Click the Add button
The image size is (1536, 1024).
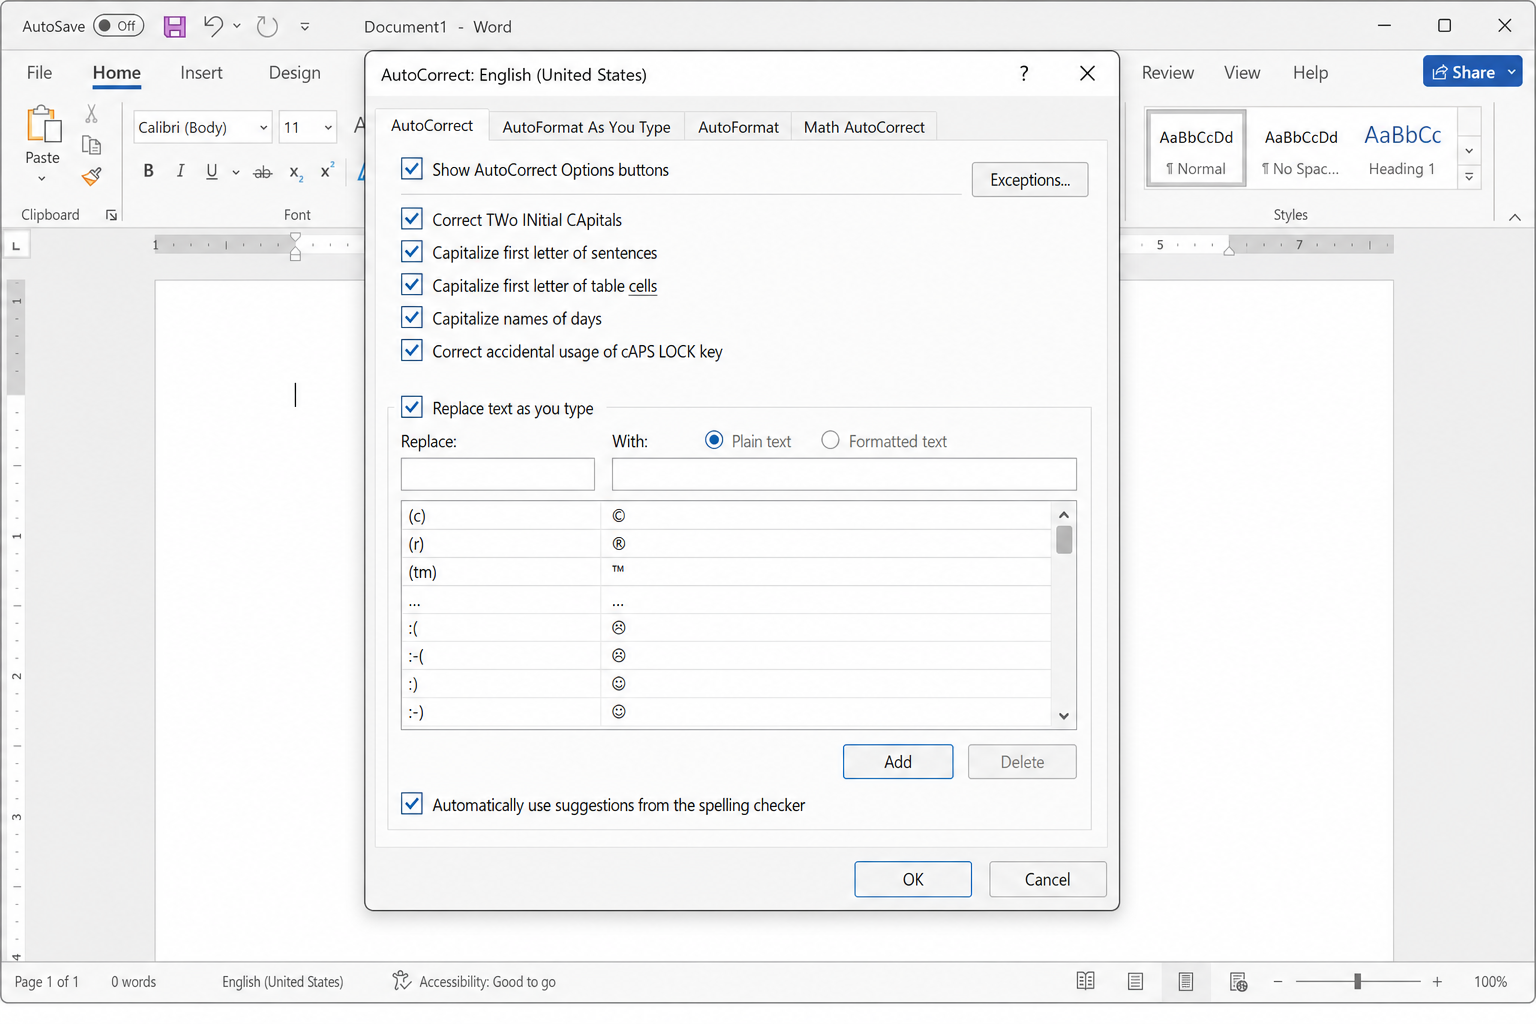pyautogui.click(x=898, y=762)
